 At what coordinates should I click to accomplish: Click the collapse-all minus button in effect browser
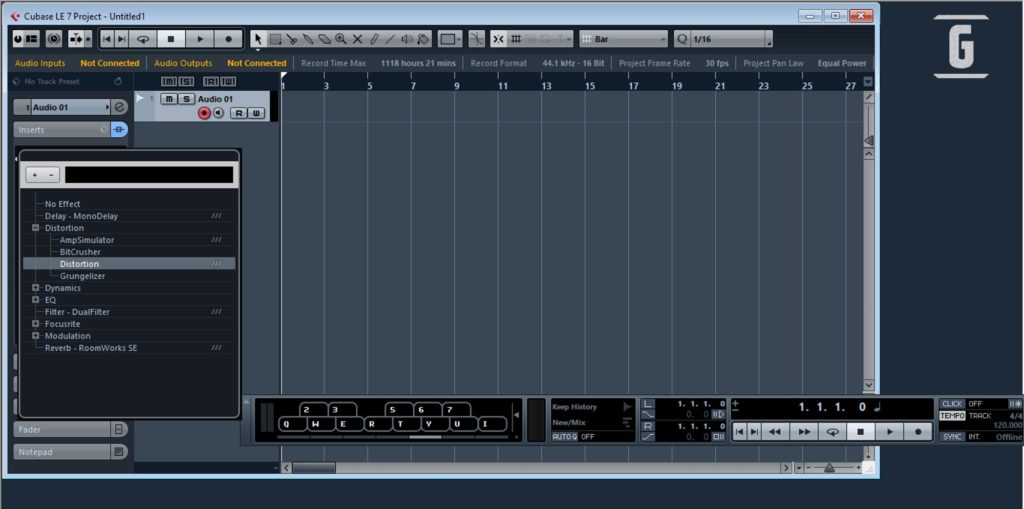pos(52,175)
